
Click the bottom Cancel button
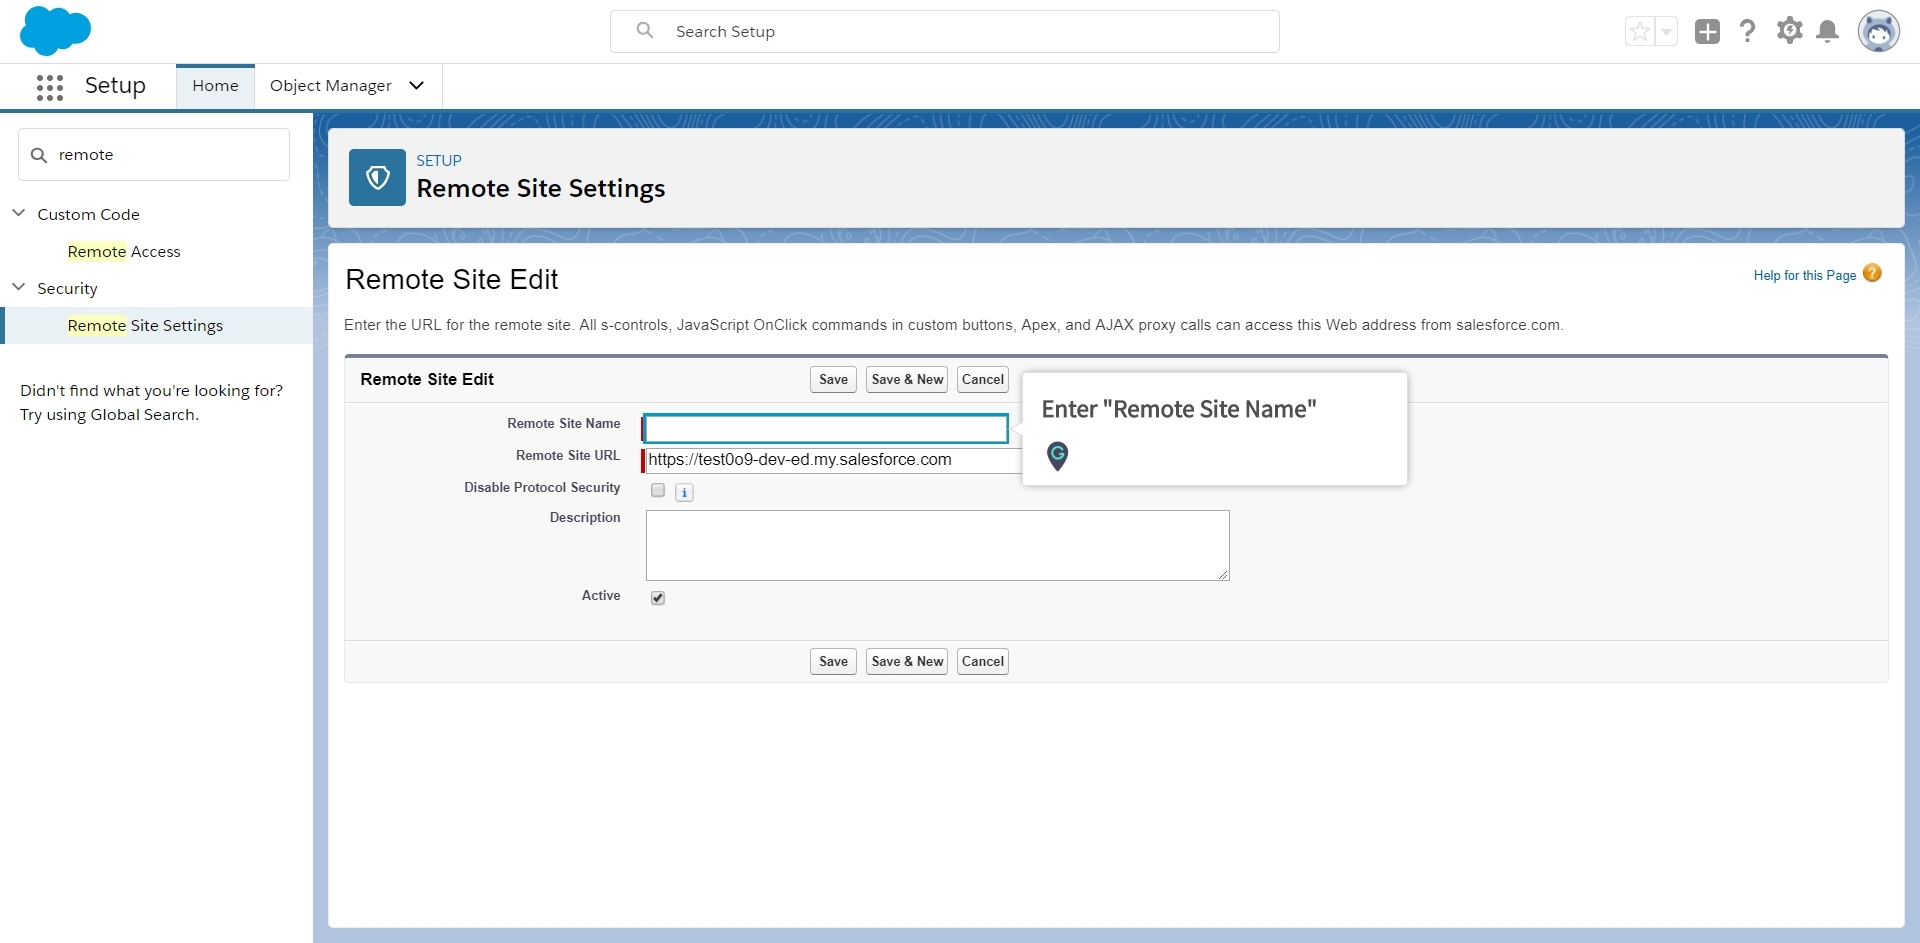[983, 662]
